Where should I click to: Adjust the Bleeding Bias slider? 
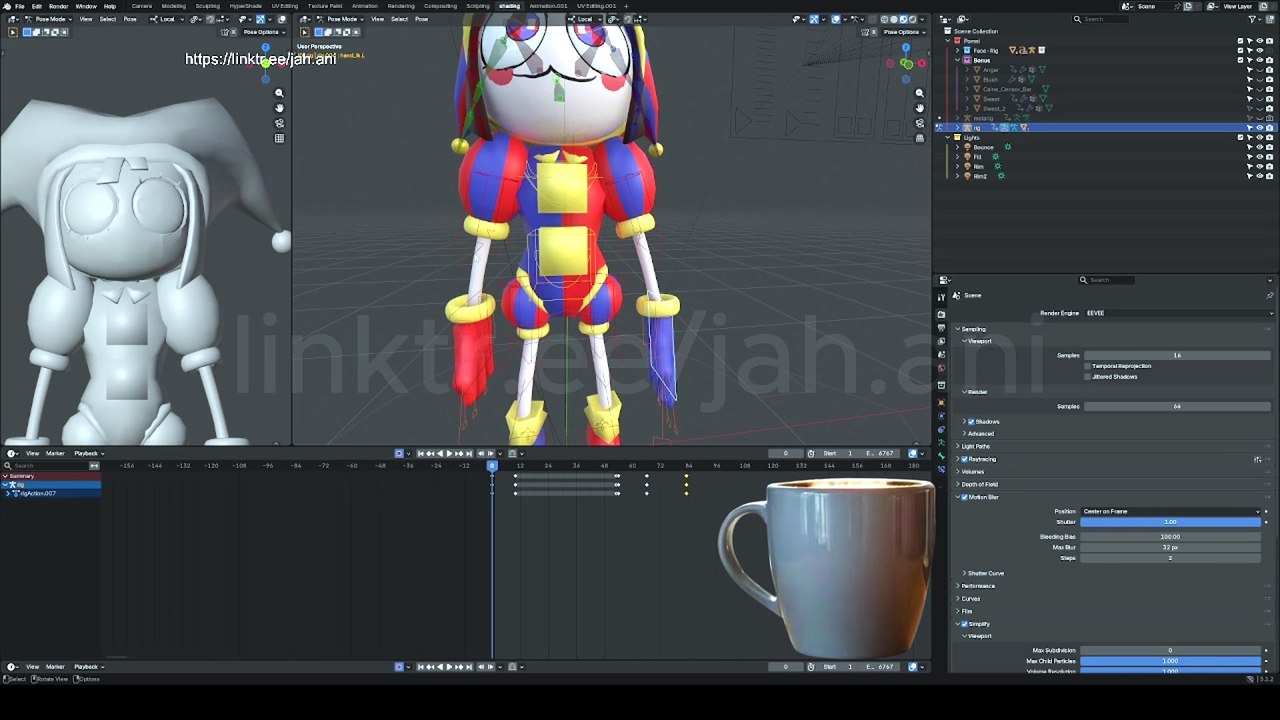pyautogui.click(x=1171, y=537)
